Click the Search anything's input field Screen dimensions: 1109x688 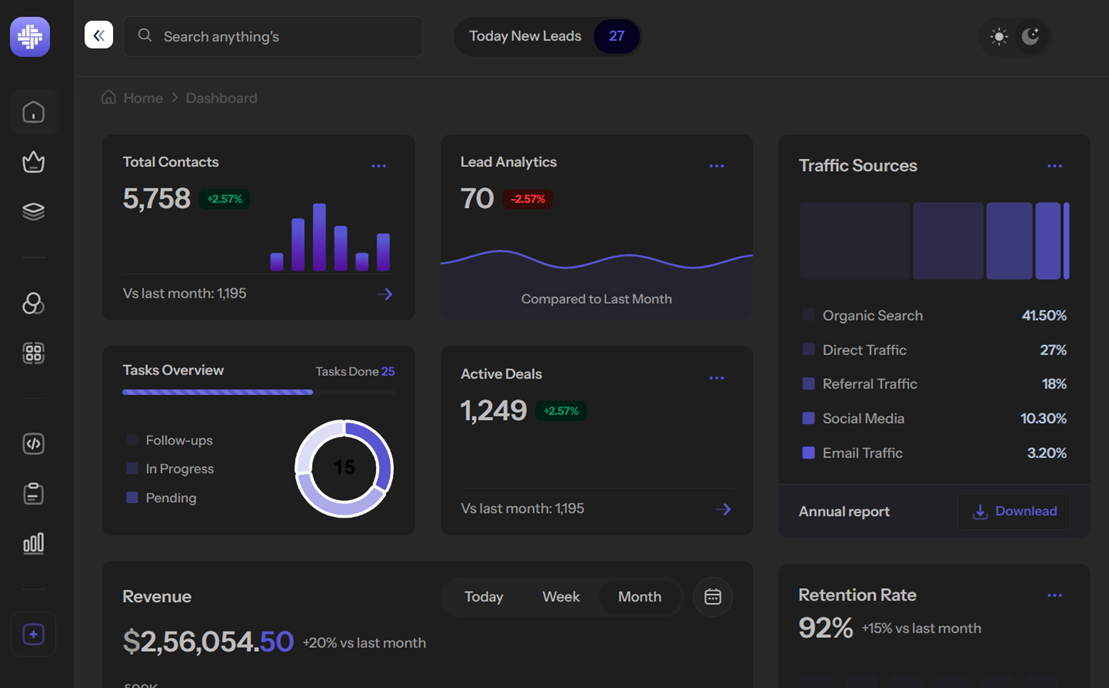(x=273, y=36)
